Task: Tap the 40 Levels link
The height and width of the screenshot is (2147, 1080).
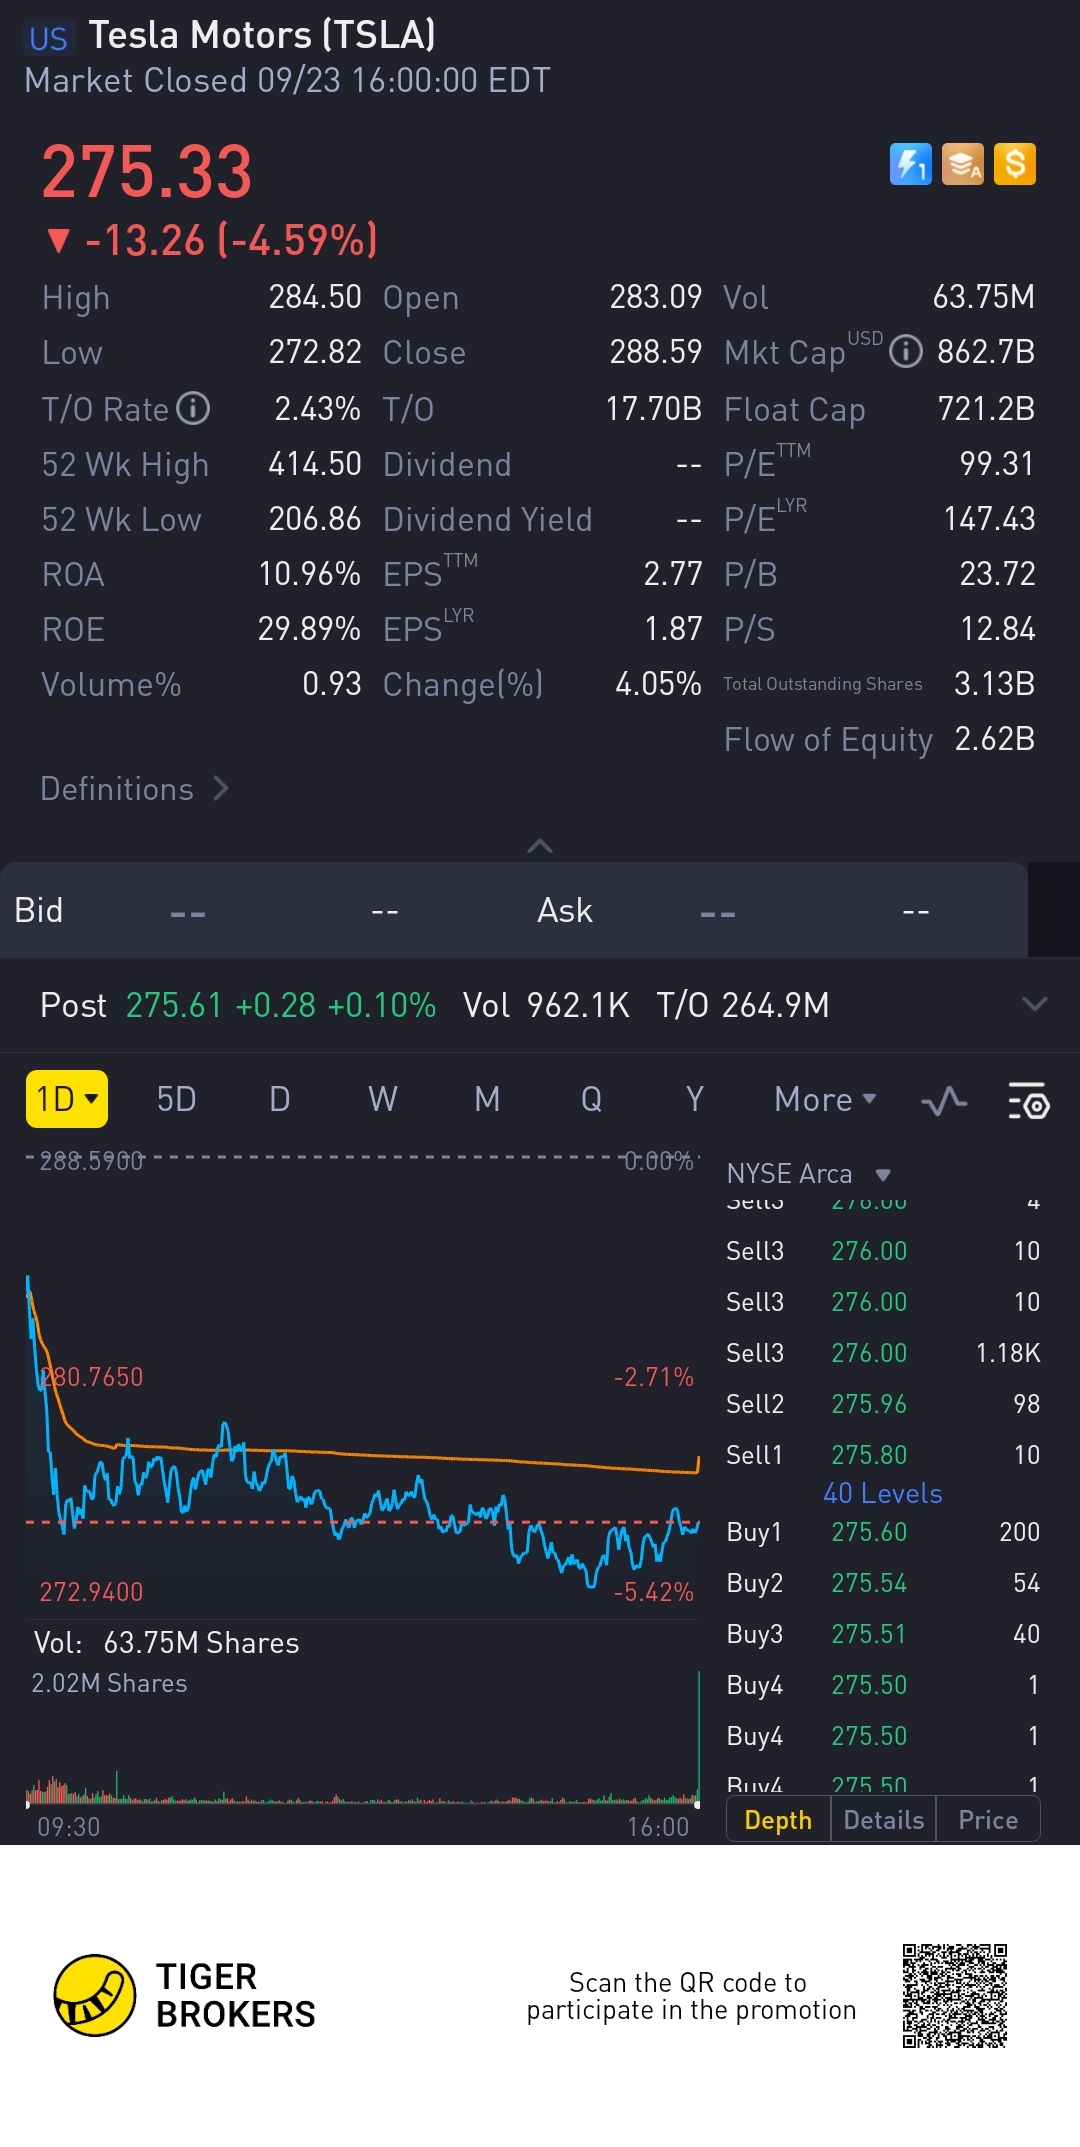Action: click(882, 1493)
